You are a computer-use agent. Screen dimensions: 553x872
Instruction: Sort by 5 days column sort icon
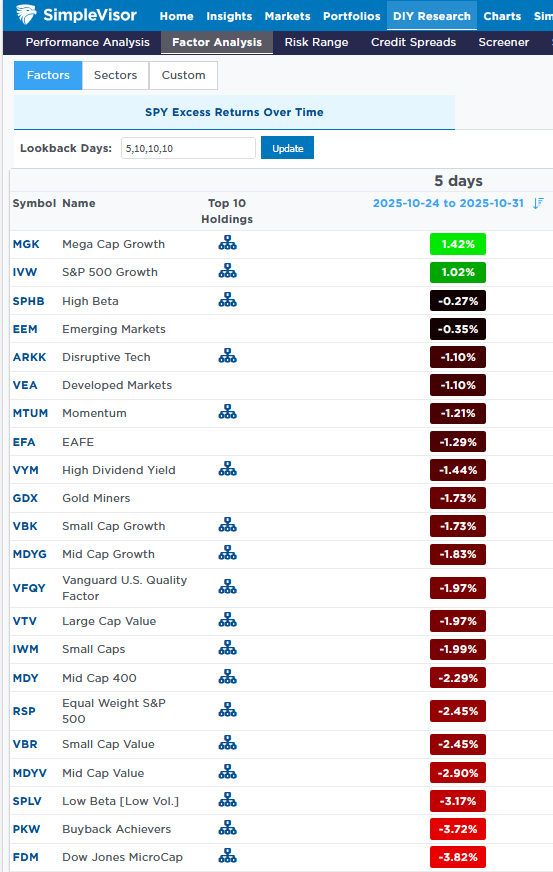tap(538, 203)
